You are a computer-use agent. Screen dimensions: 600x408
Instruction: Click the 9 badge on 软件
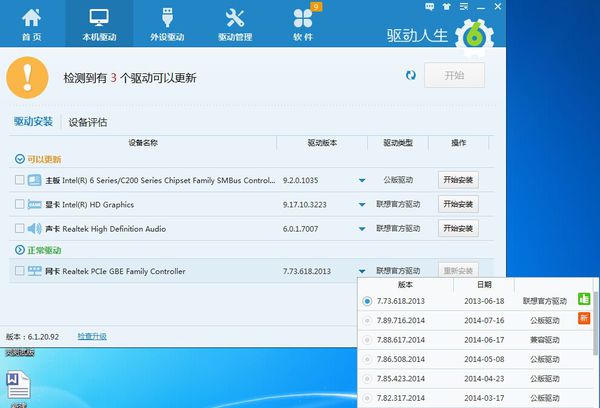(x=316, y=7)
